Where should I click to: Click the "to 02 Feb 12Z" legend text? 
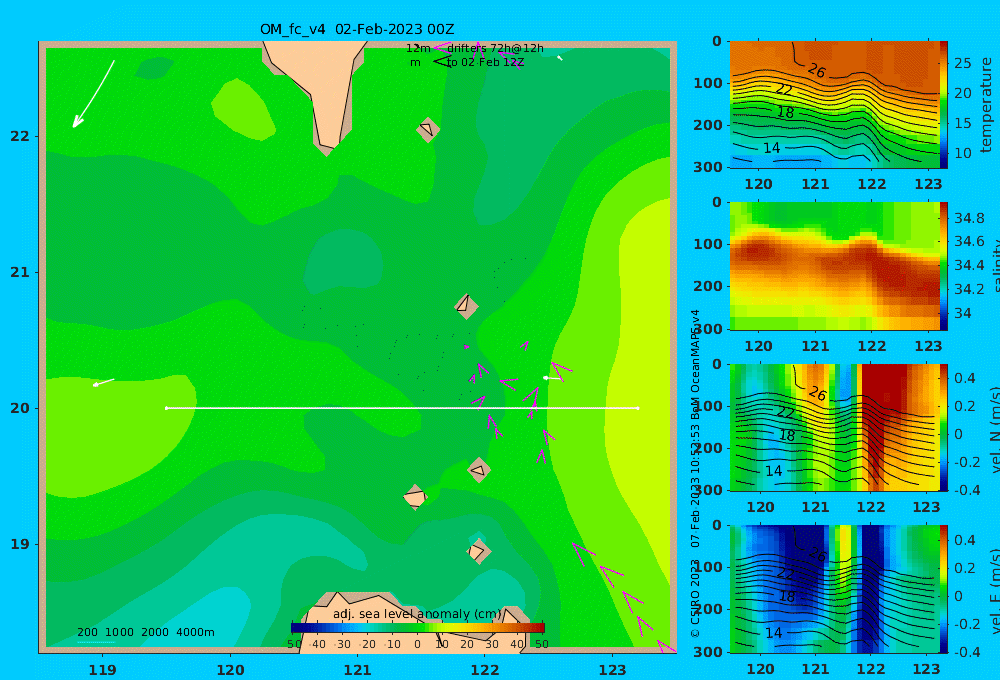pyautogui.click(x=485, y=63)
